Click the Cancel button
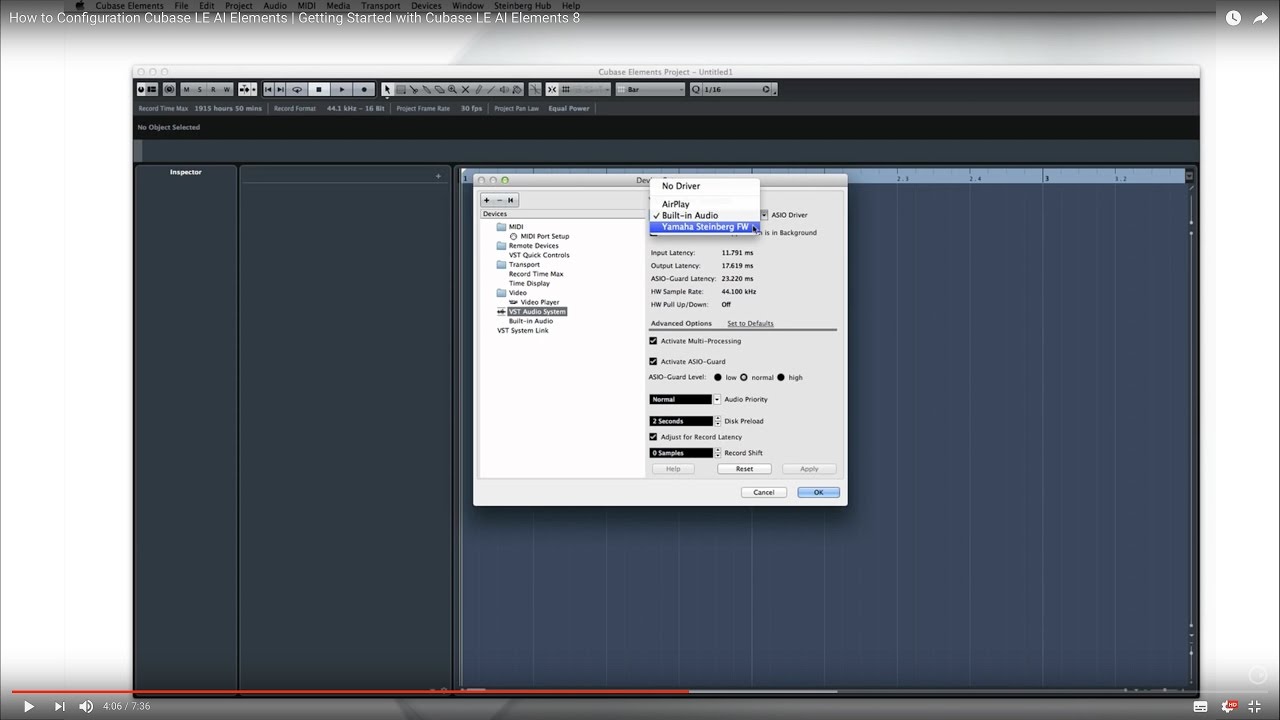This screenshot has height=720, width=1280. point(764,492)
